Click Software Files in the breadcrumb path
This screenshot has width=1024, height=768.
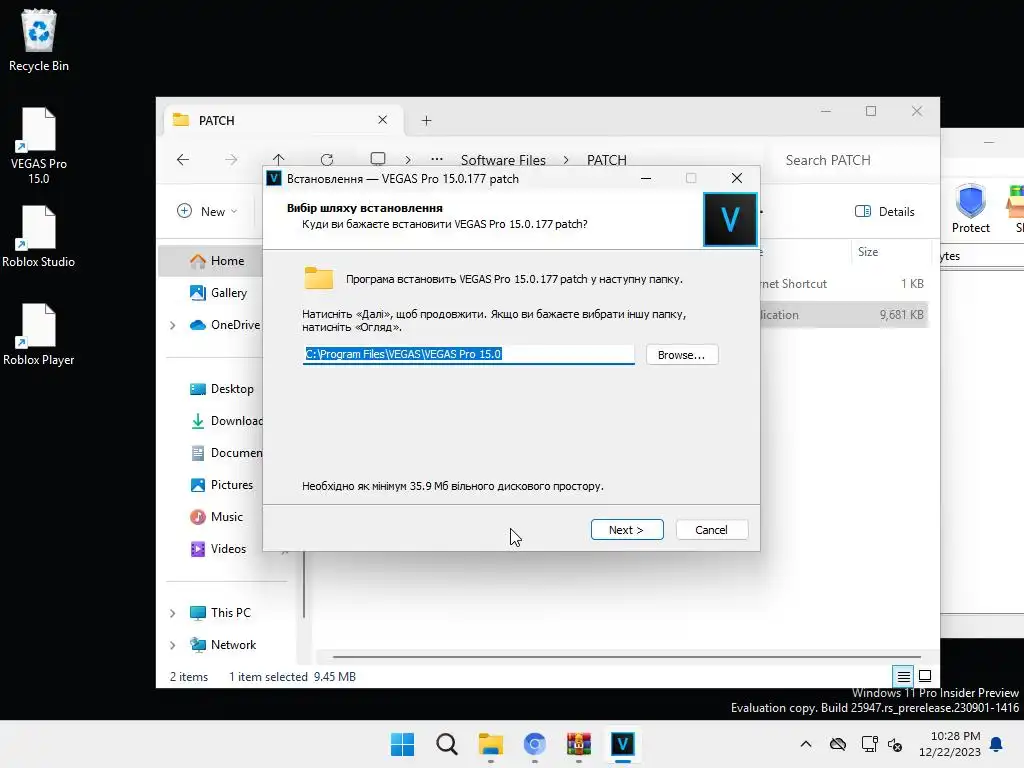[503, 160]
